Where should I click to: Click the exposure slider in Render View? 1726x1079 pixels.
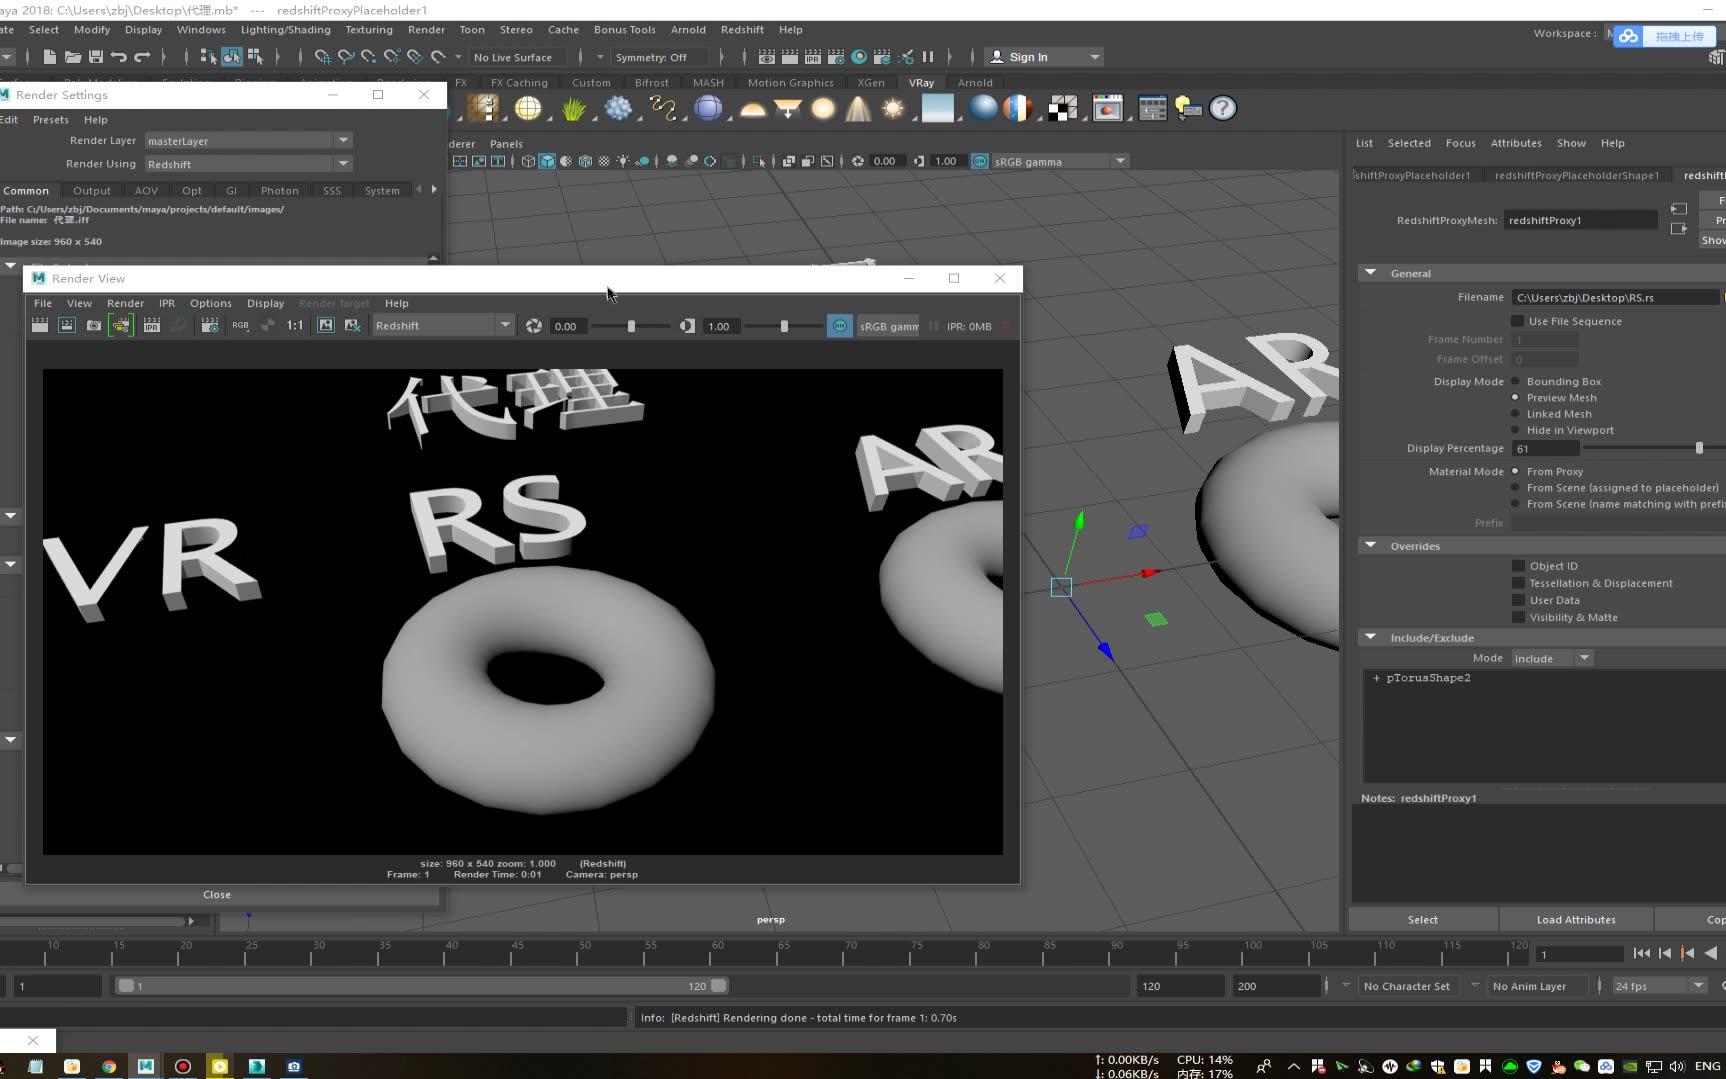(631, 326)
